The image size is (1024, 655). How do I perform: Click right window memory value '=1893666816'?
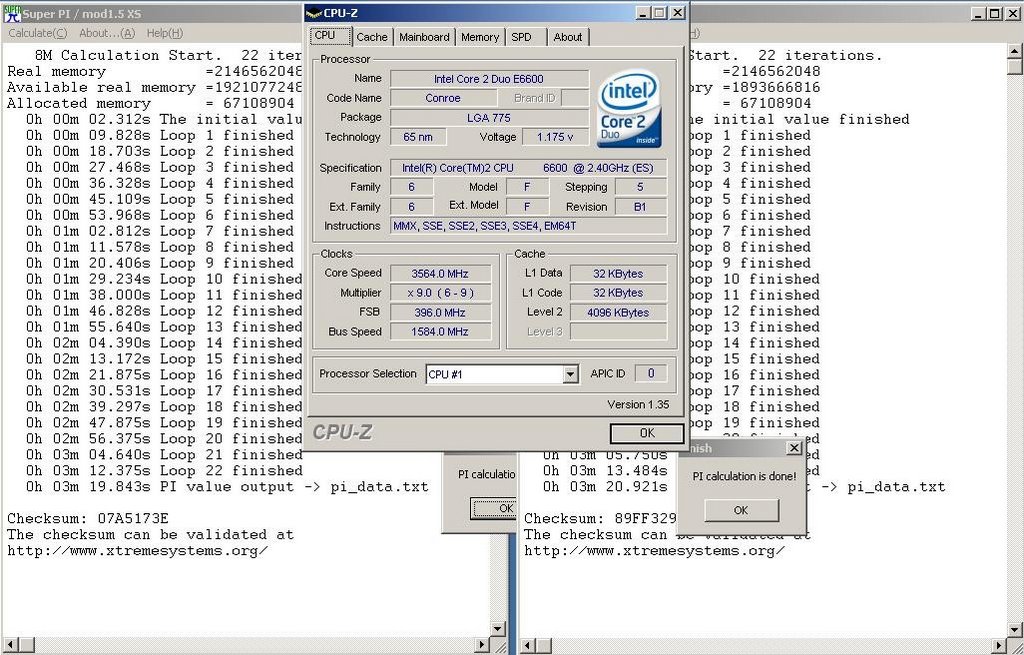point(771,88)
